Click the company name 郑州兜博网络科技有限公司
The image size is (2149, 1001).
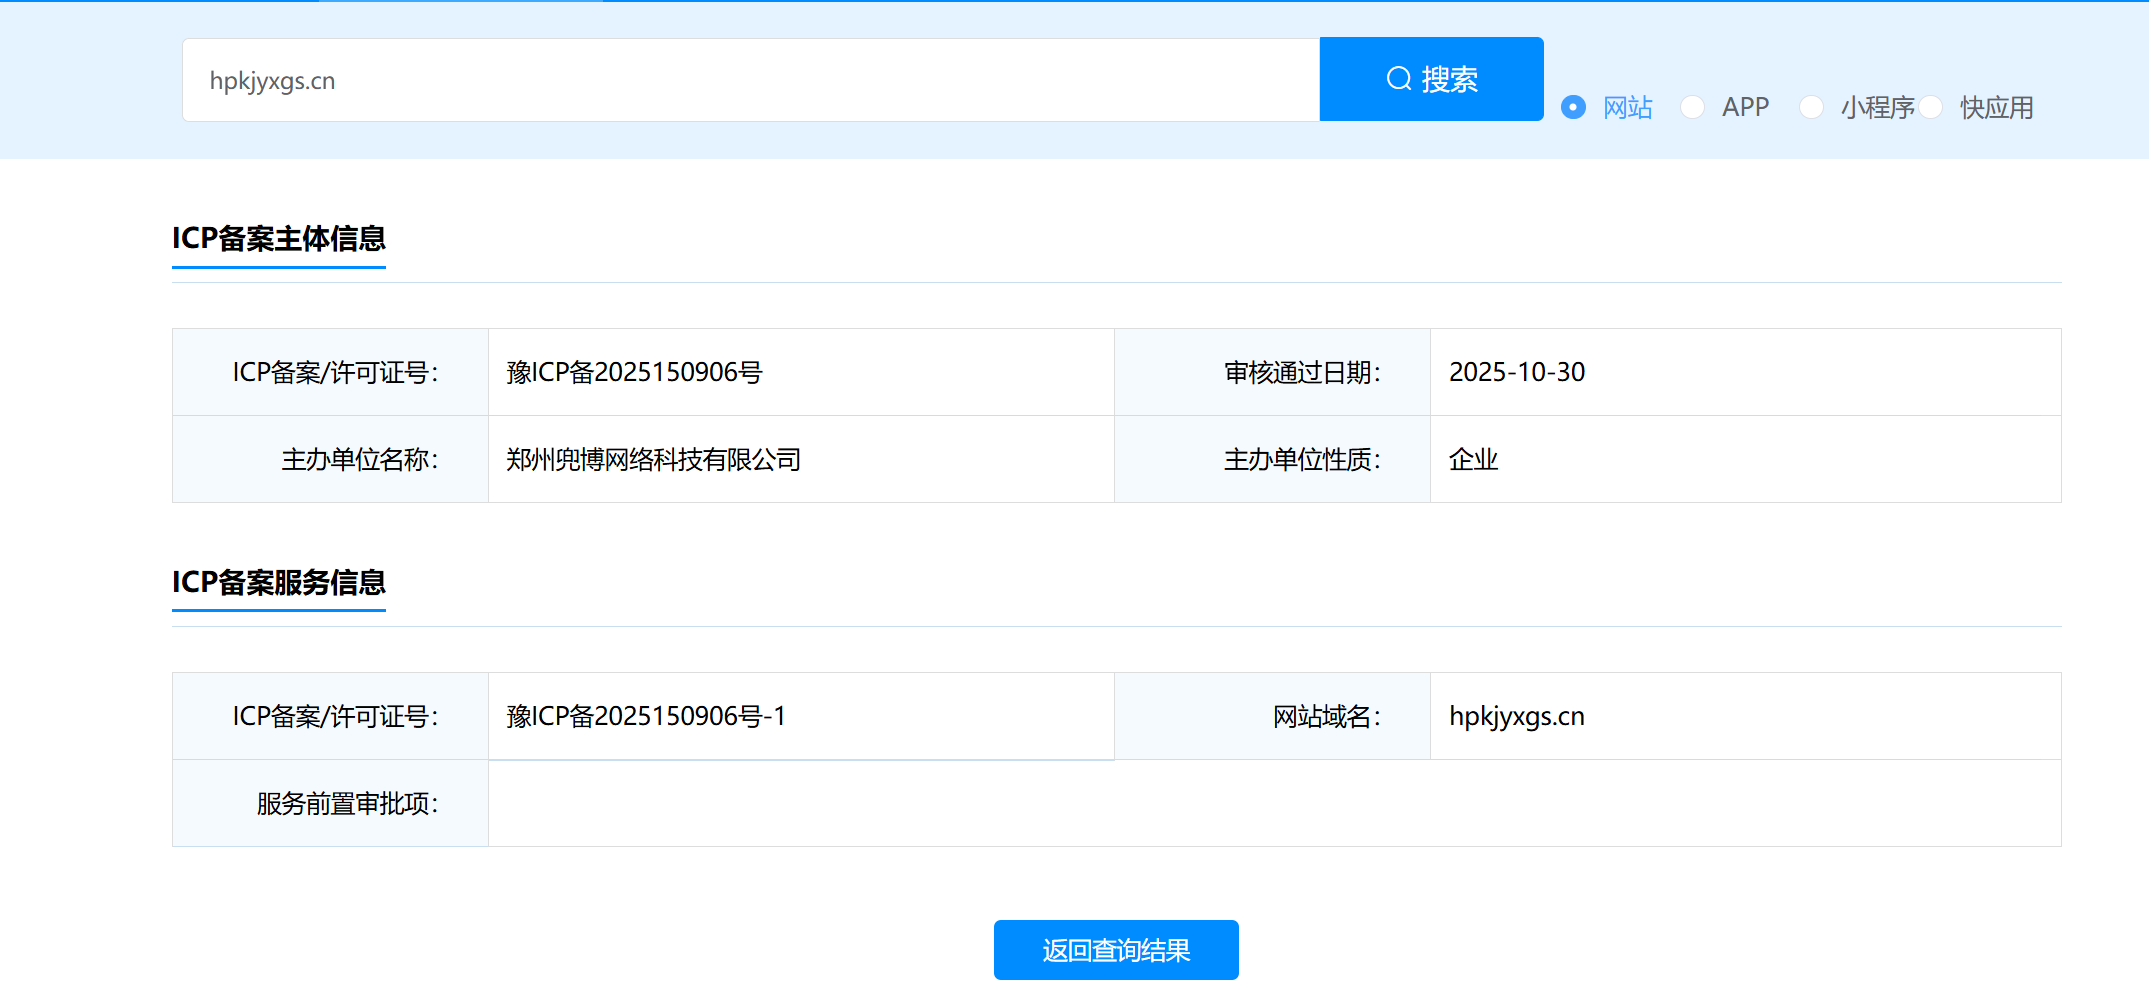654,459
